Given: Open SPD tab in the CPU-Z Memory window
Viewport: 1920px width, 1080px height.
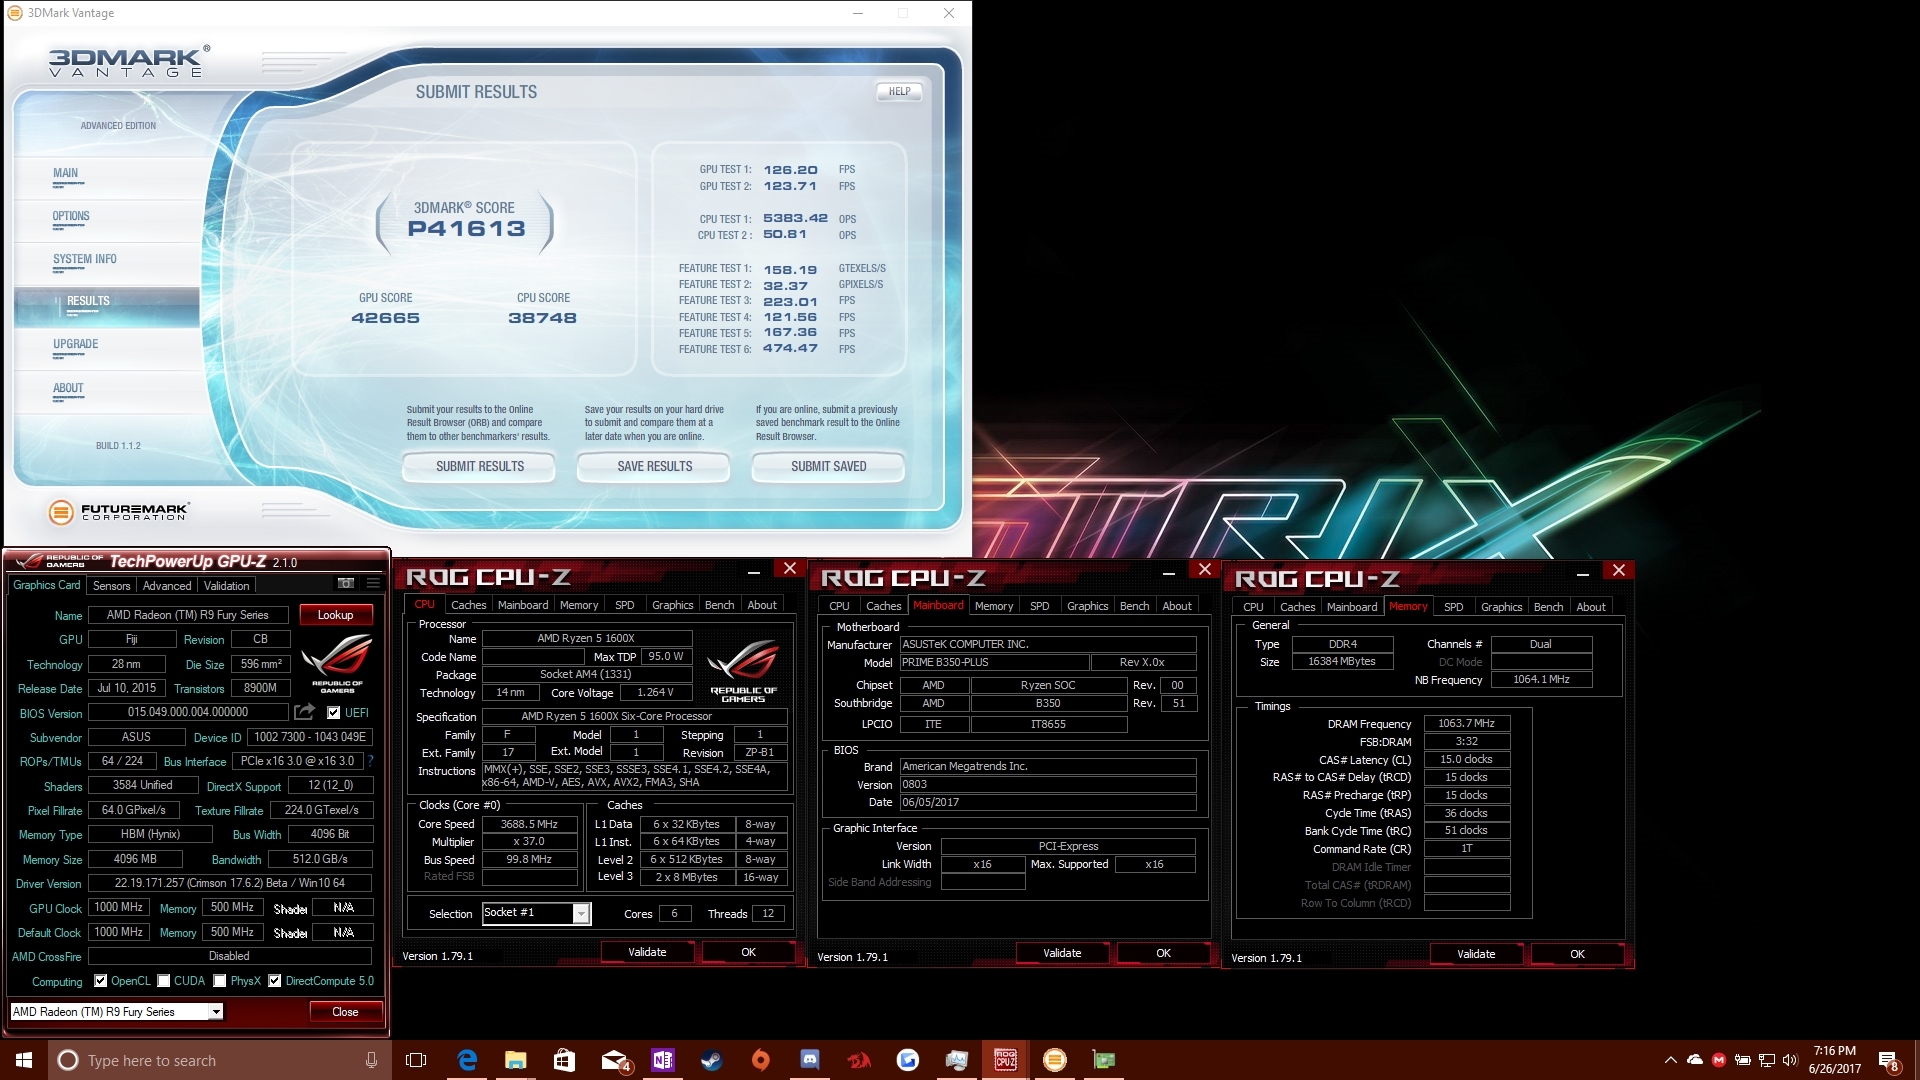Looking at the screenshot, I should pos(1453,607).
